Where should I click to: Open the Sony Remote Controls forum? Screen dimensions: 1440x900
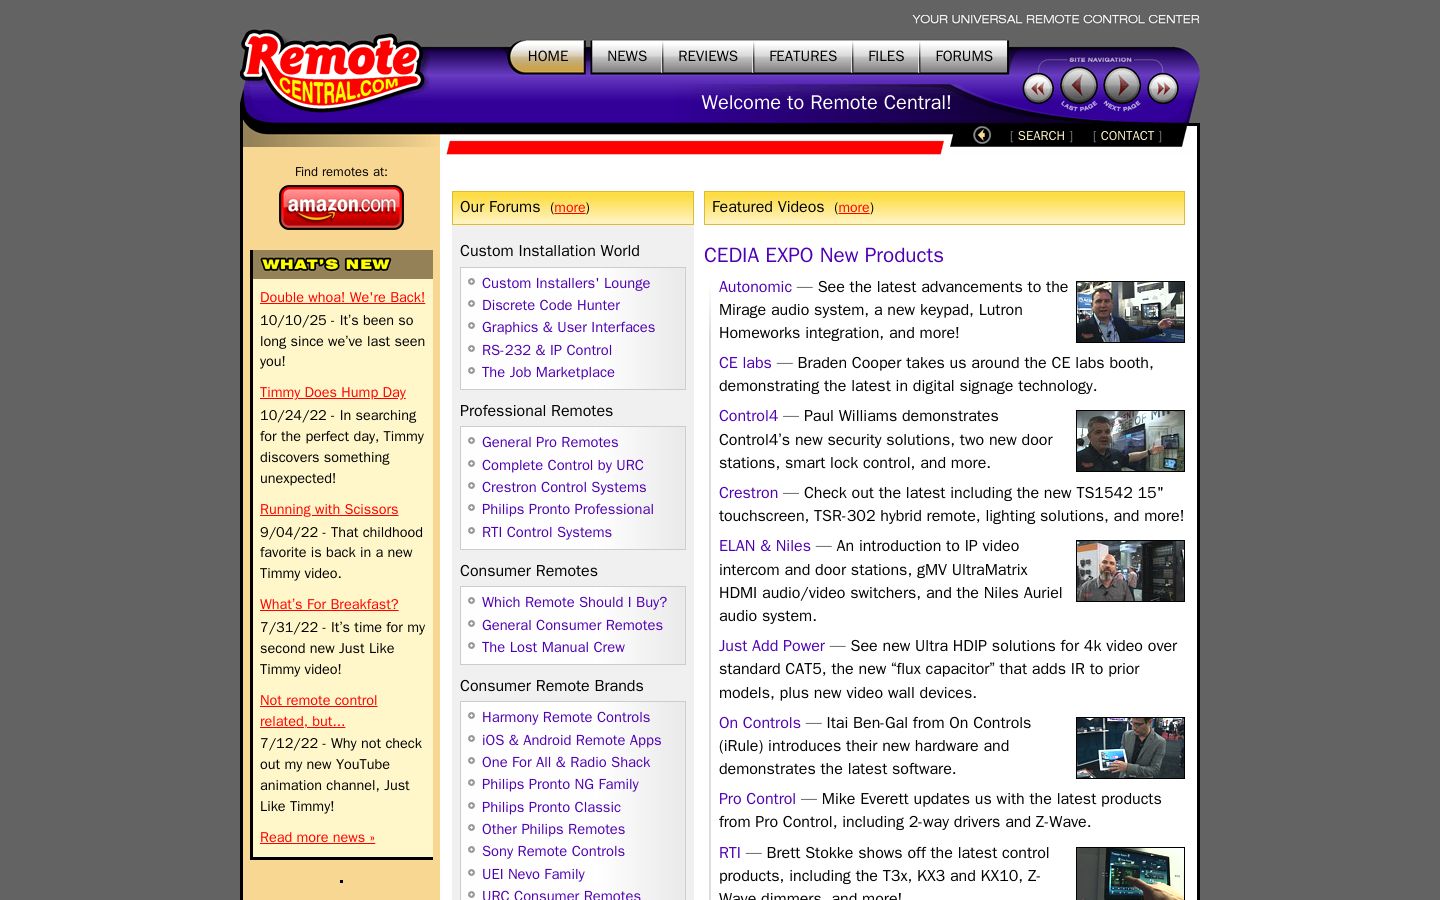click(x=553, y=851)
